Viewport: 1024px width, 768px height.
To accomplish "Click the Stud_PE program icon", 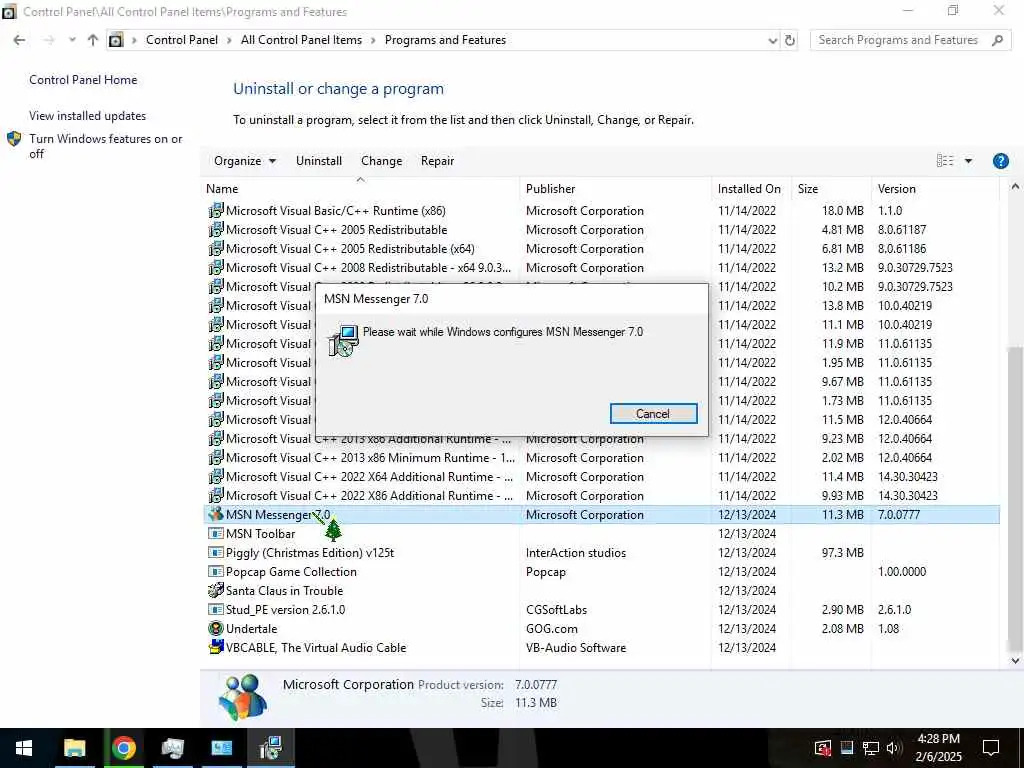I will pyautogui.click(x=216, y=609).
